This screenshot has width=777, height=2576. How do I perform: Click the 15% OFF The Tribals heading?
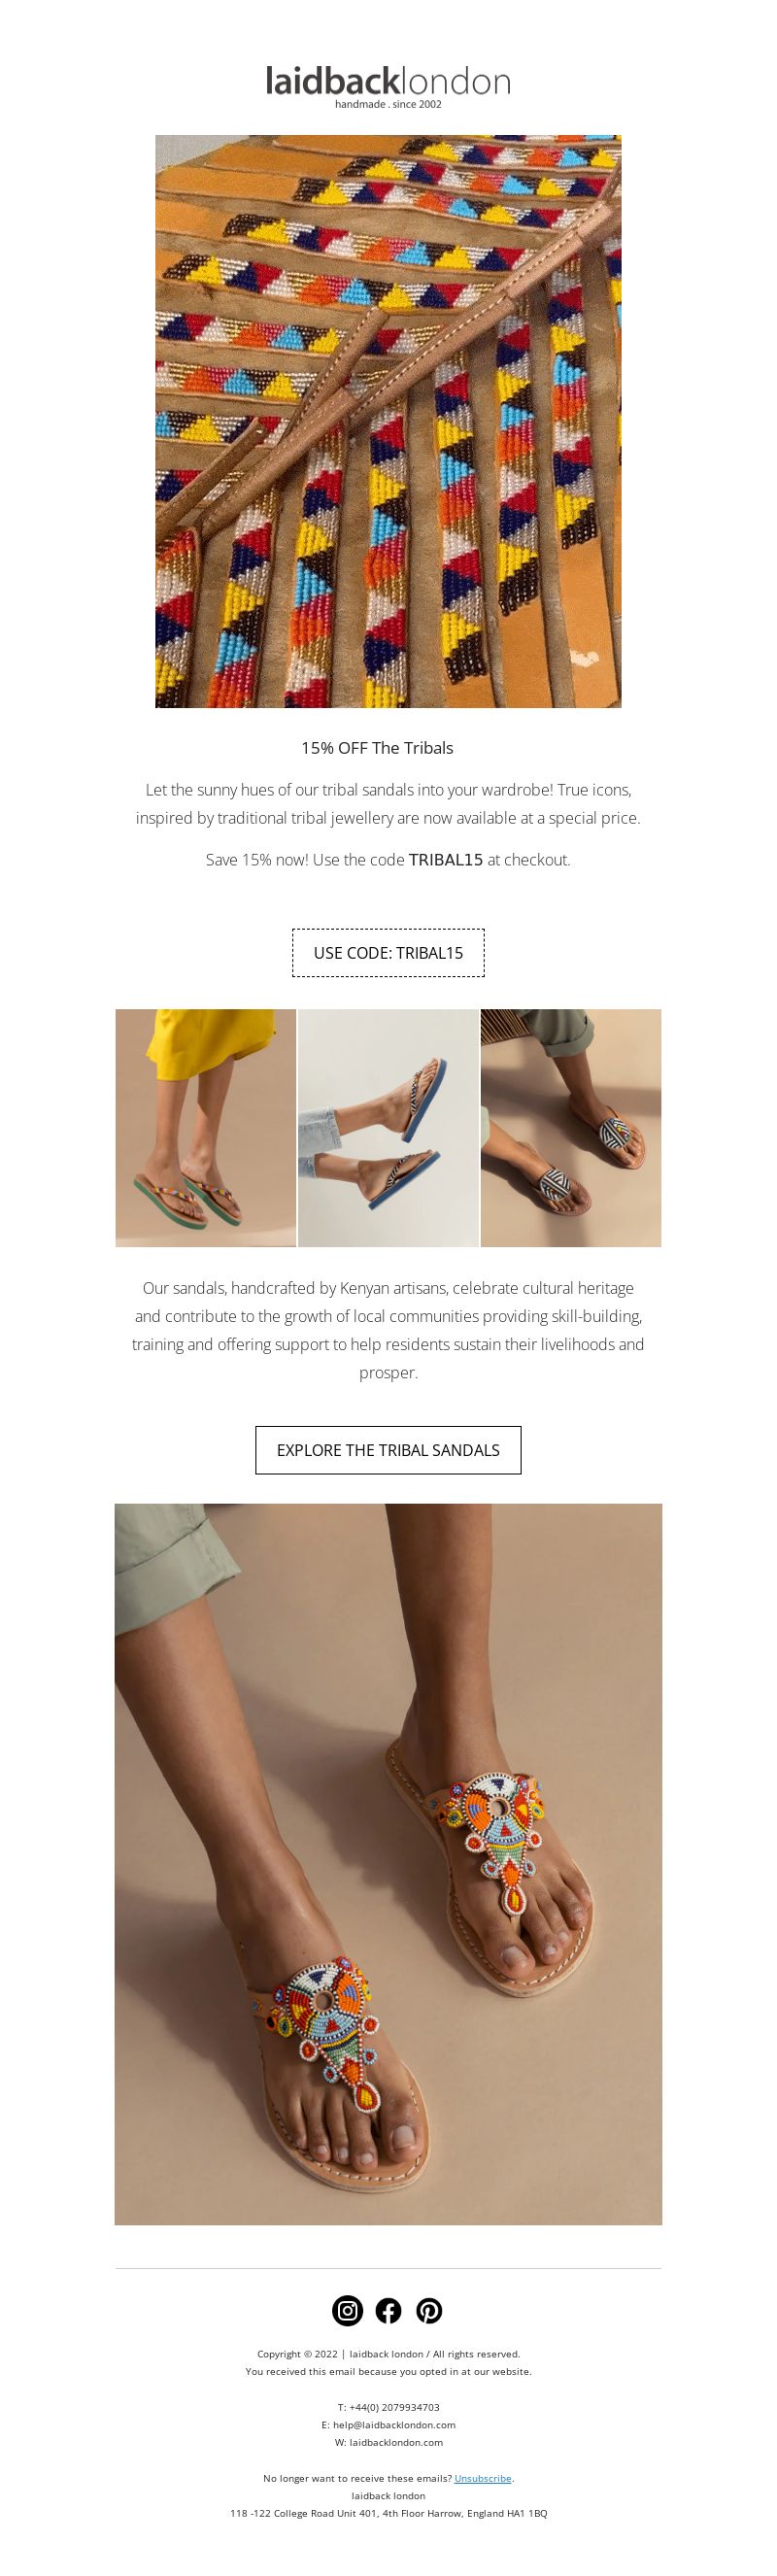[377, 748]
